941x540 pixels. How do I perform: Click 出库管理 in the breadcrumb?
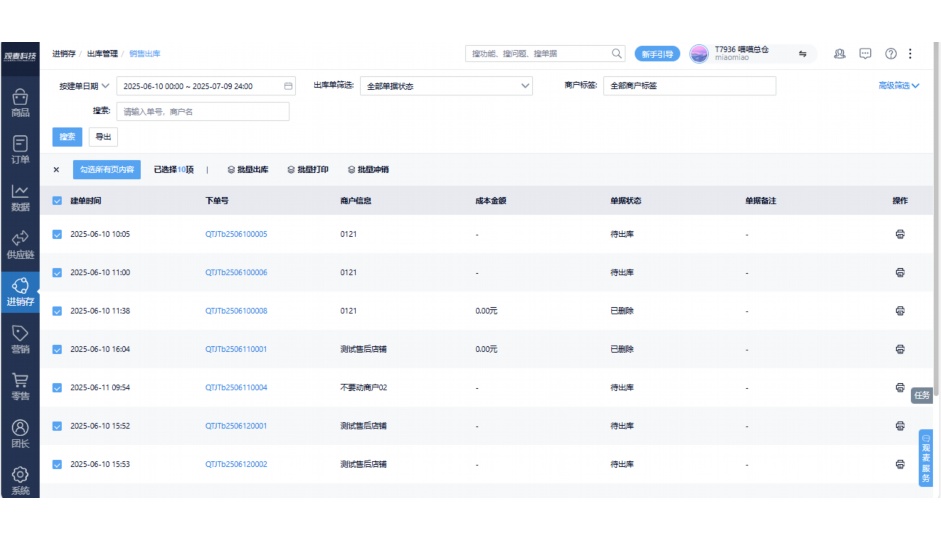click(102, 54)
